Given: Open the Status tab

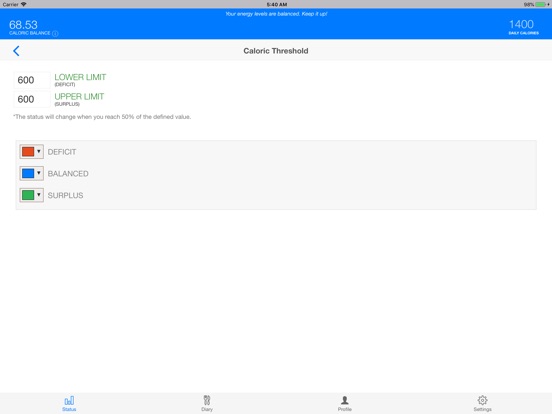Looking at the screenshot, I should point(69,403).
